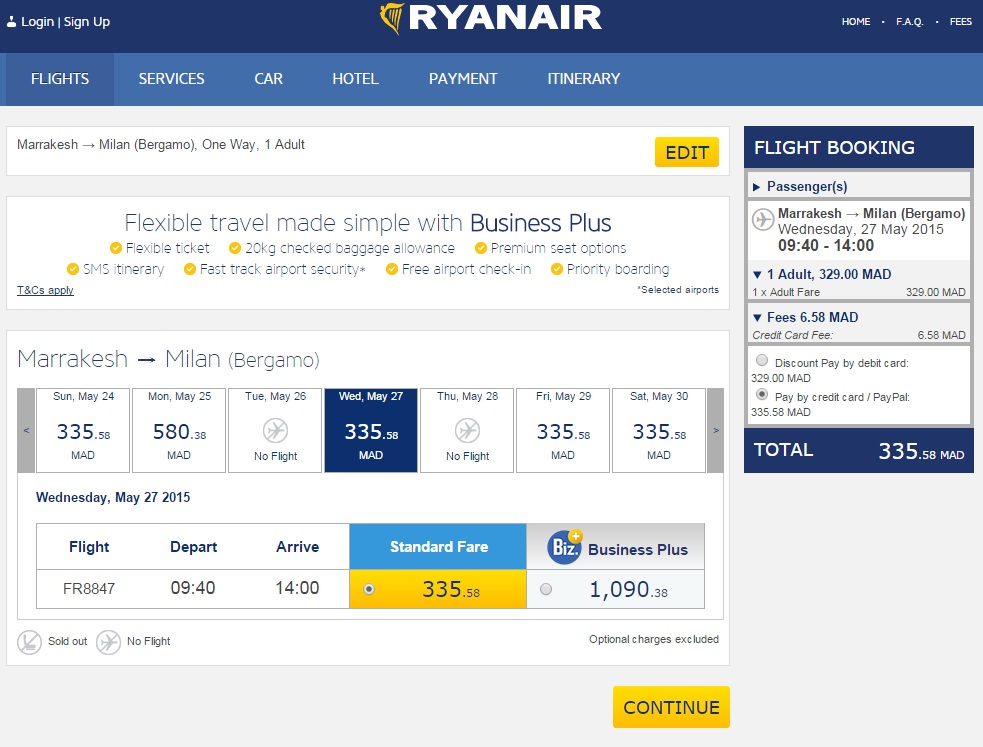
Task: Open the FEES link
Action: coord(960,22)
